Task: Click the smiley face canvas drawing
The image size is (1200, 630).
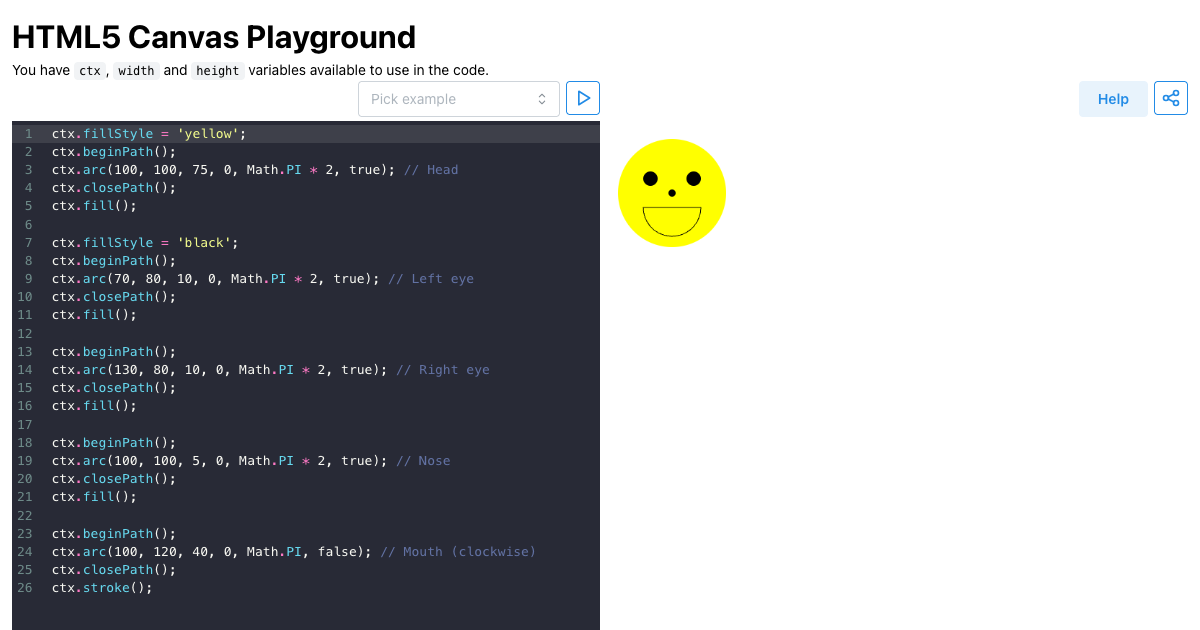Action: click(672, 193)
